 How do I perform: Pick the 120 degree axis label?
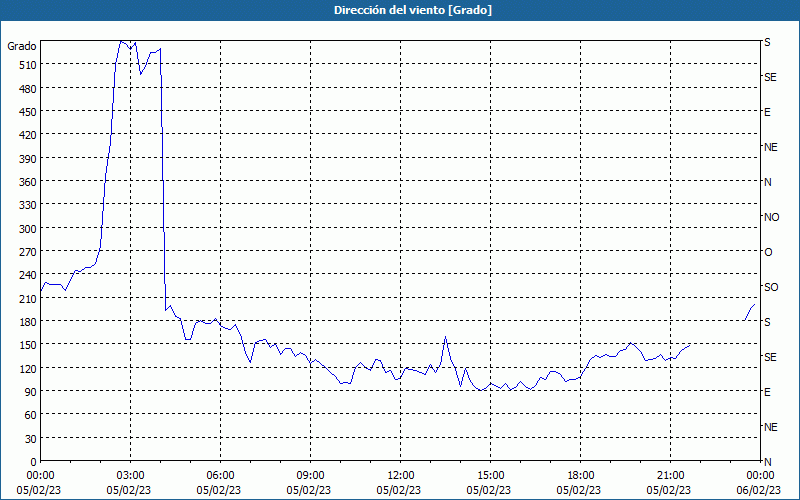(28, 369)
